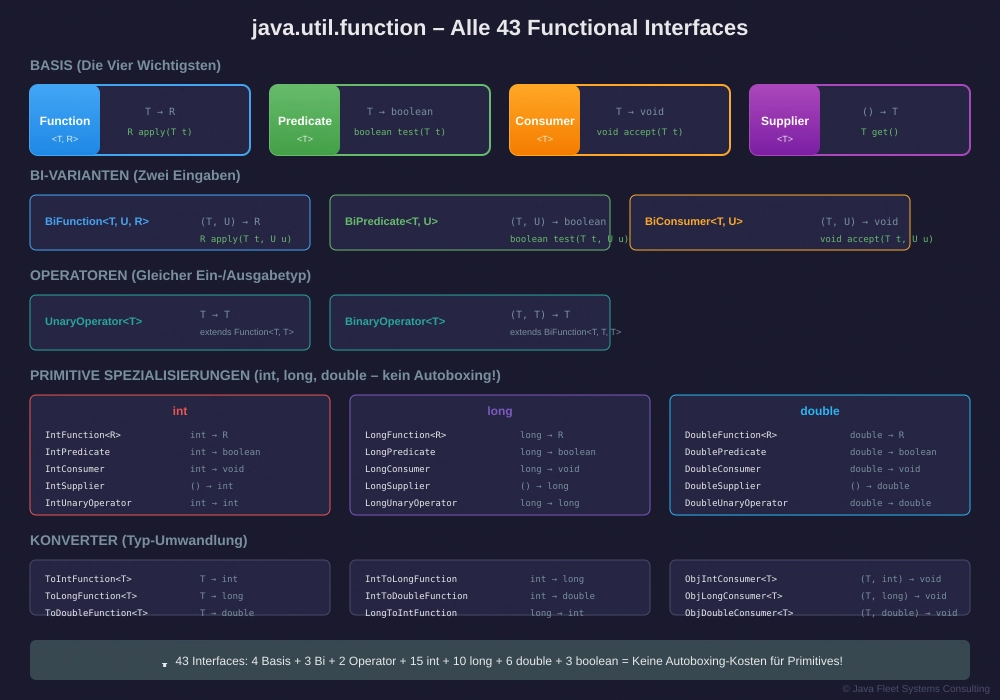Click the BiPredicate<T, U> label
This screenshot has height=700, width=1000.
(391, 222)
